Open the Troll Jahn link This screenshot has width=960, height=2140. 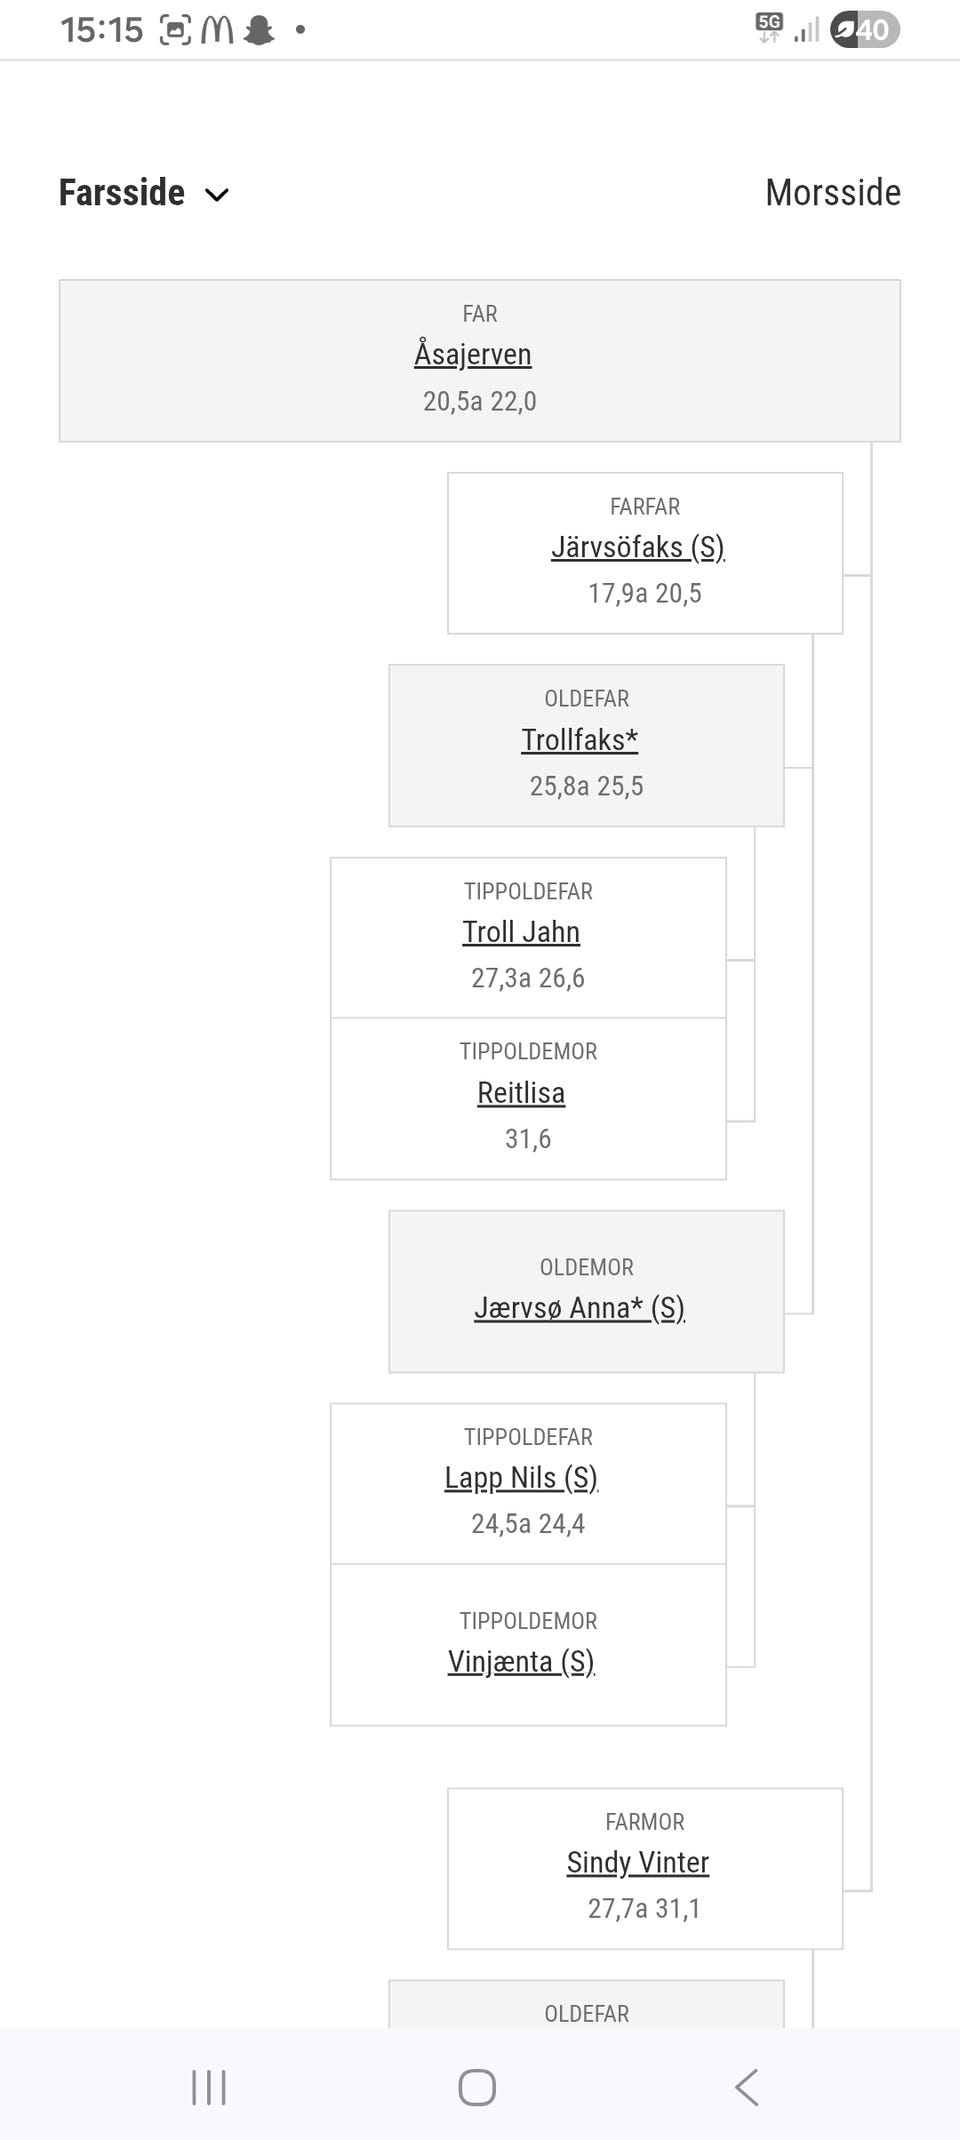(521, 931)
